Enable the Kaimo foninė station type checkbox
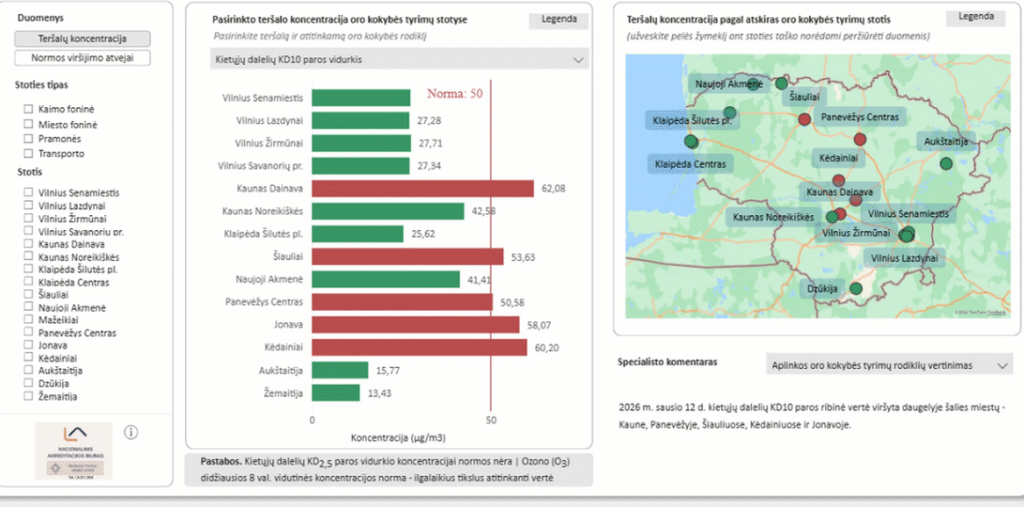 [28, 108]
